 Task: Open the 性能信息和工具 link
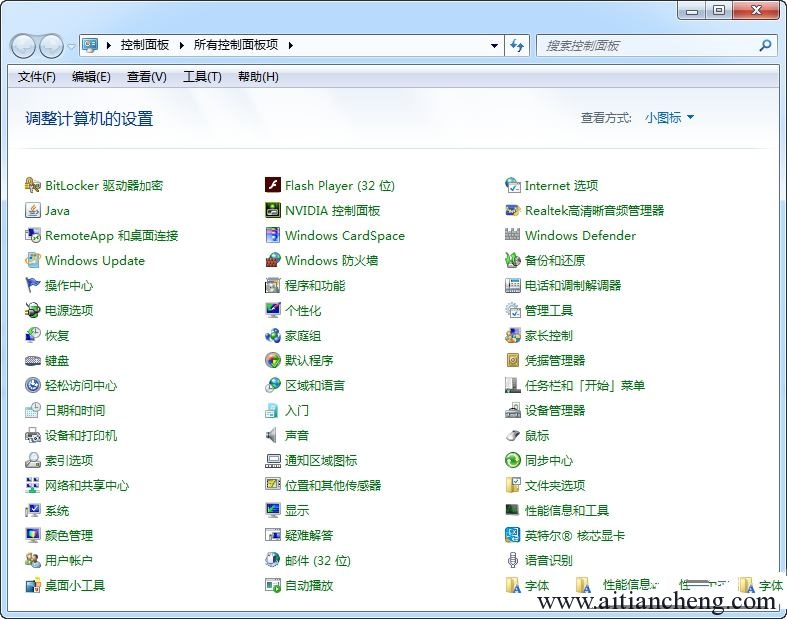coord(567,511)
